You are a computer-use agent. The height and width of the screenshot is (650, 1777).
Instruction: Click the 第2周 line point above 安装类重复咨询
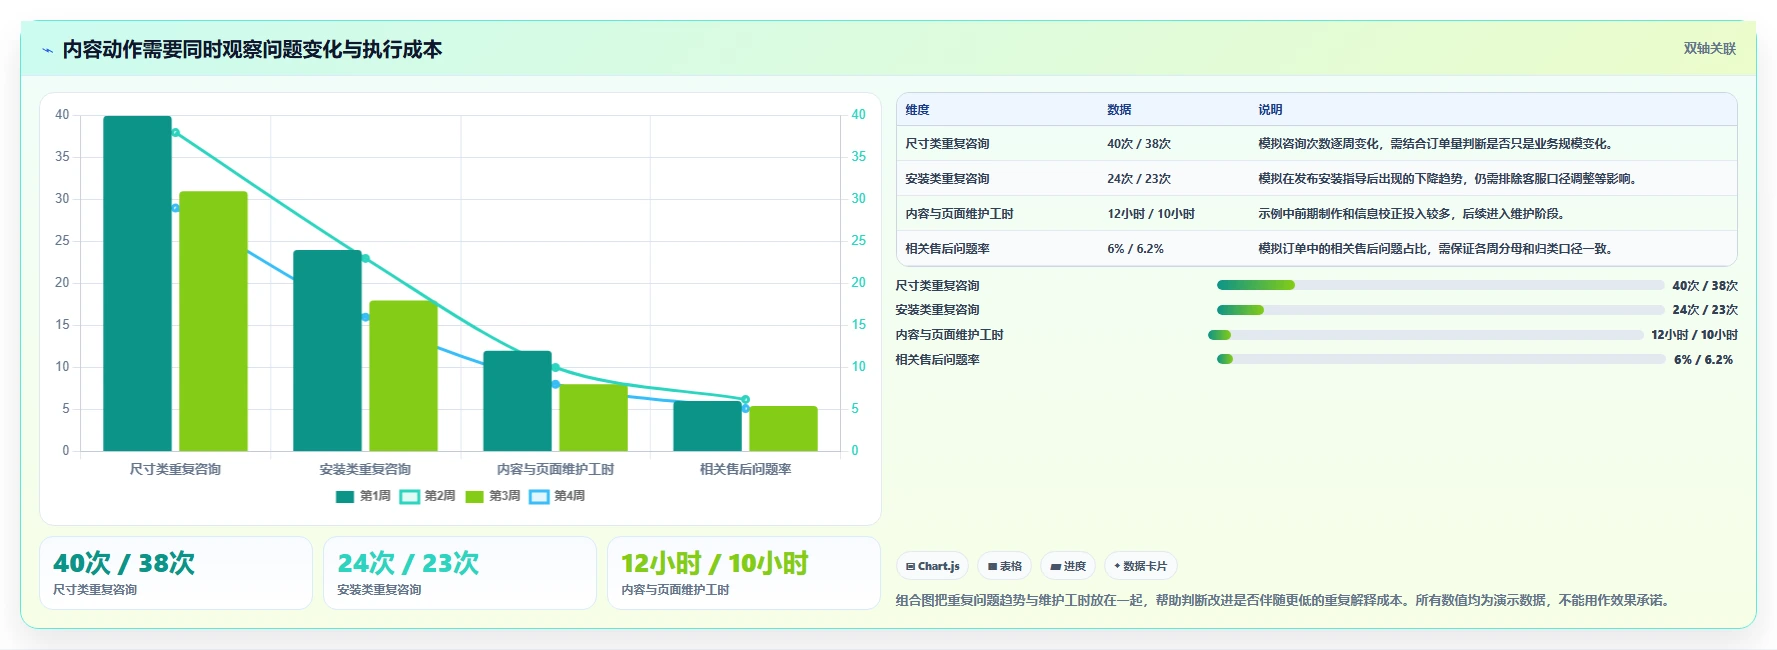(365, 258)
